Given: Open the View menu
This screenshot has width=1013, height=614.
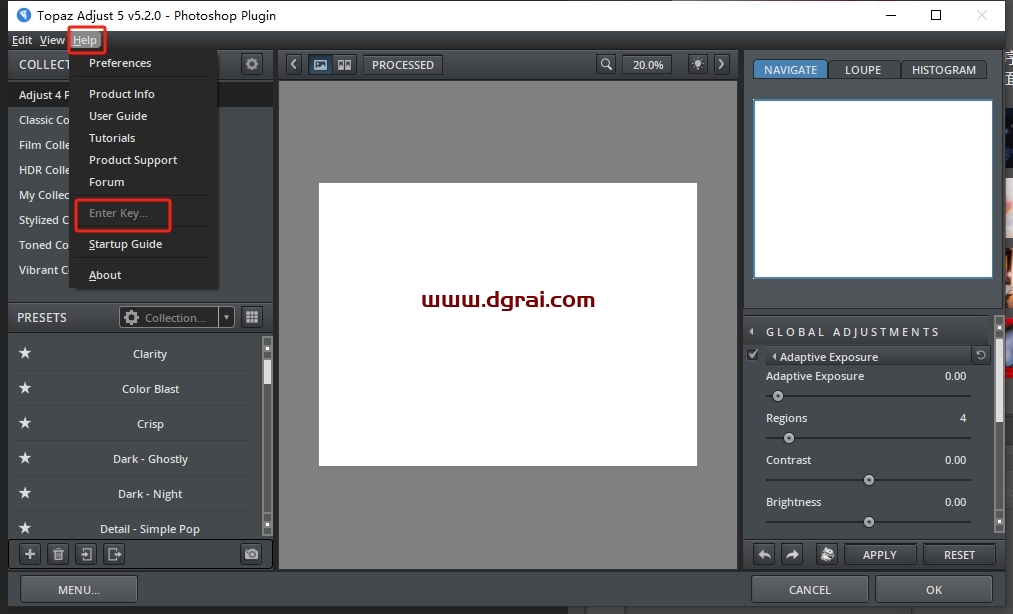Looking at the screenshot, I should tap(52, 40).
